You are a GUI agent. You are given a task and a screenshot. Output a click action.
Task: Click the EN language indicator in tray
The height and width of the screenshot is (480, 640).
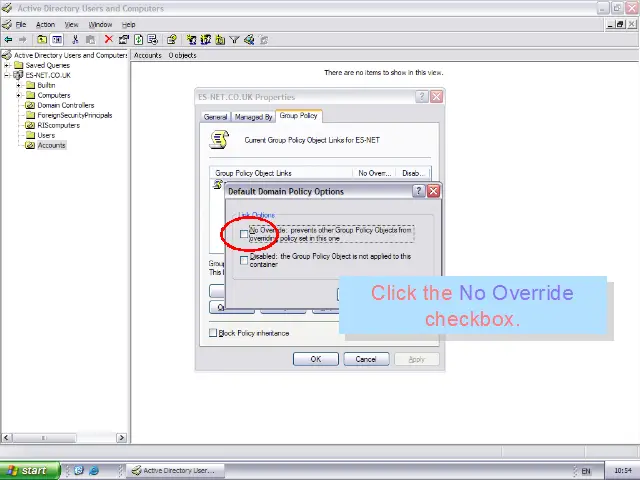[586, 471]
